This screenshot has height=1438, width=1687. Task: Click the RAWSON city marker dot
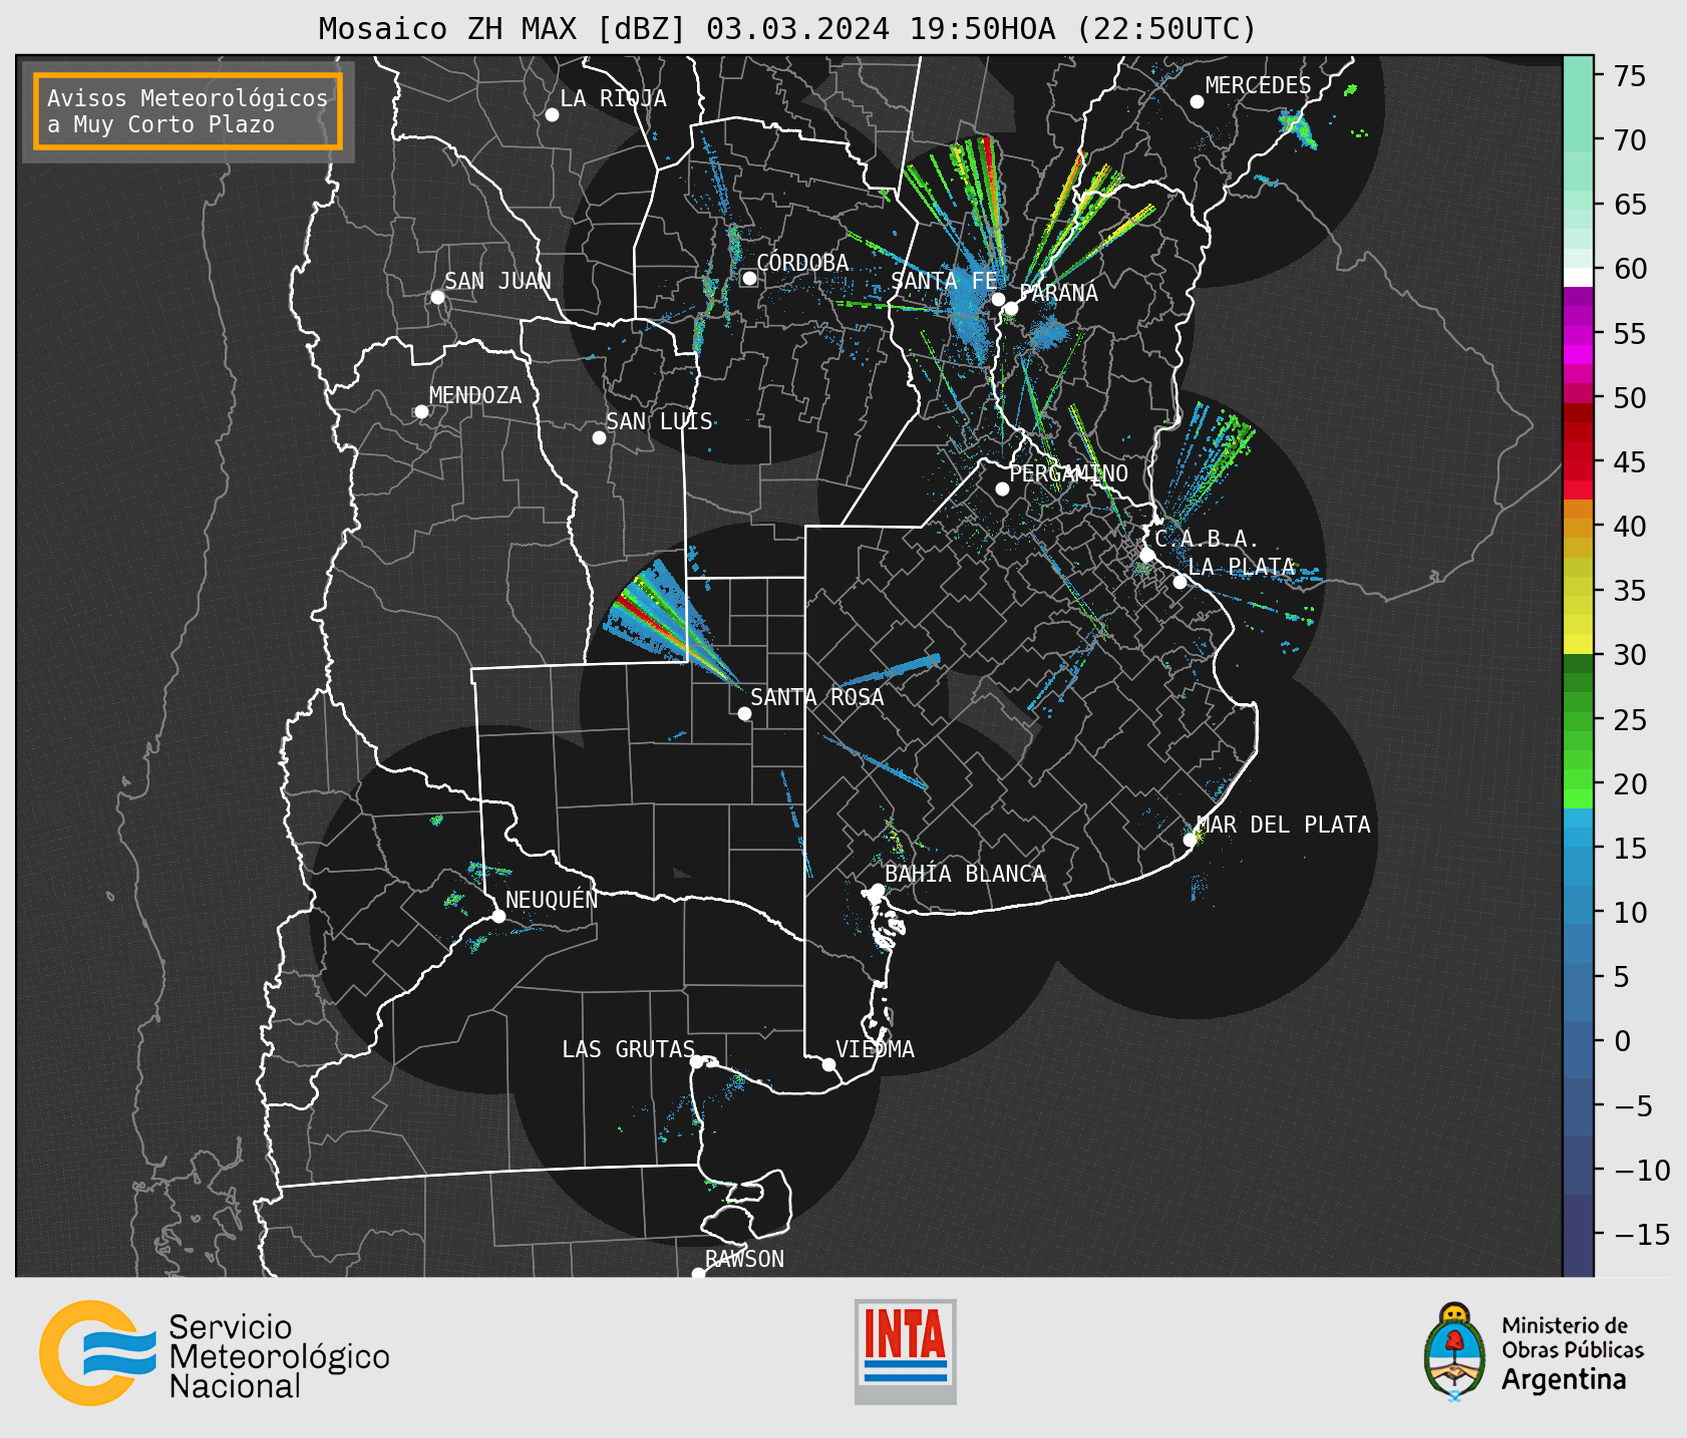coord(698,1274)
